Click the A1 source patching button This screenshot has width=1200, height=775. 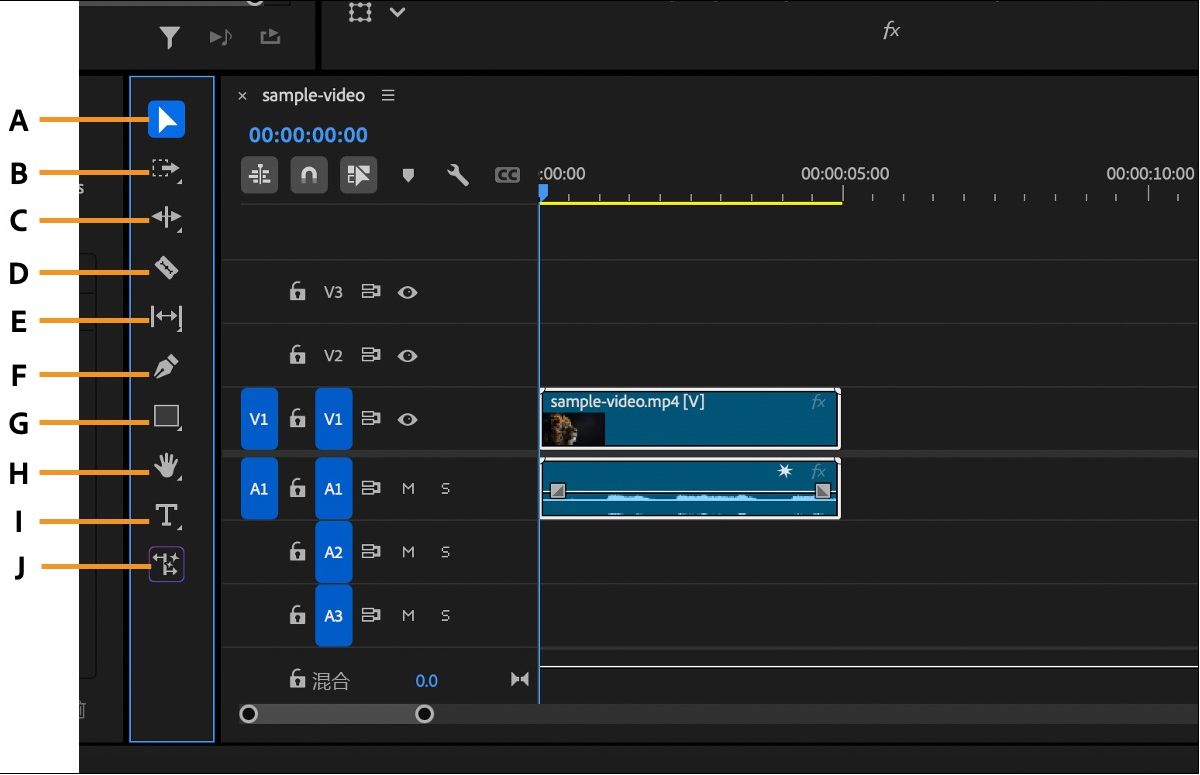click(x=258, y=488)
